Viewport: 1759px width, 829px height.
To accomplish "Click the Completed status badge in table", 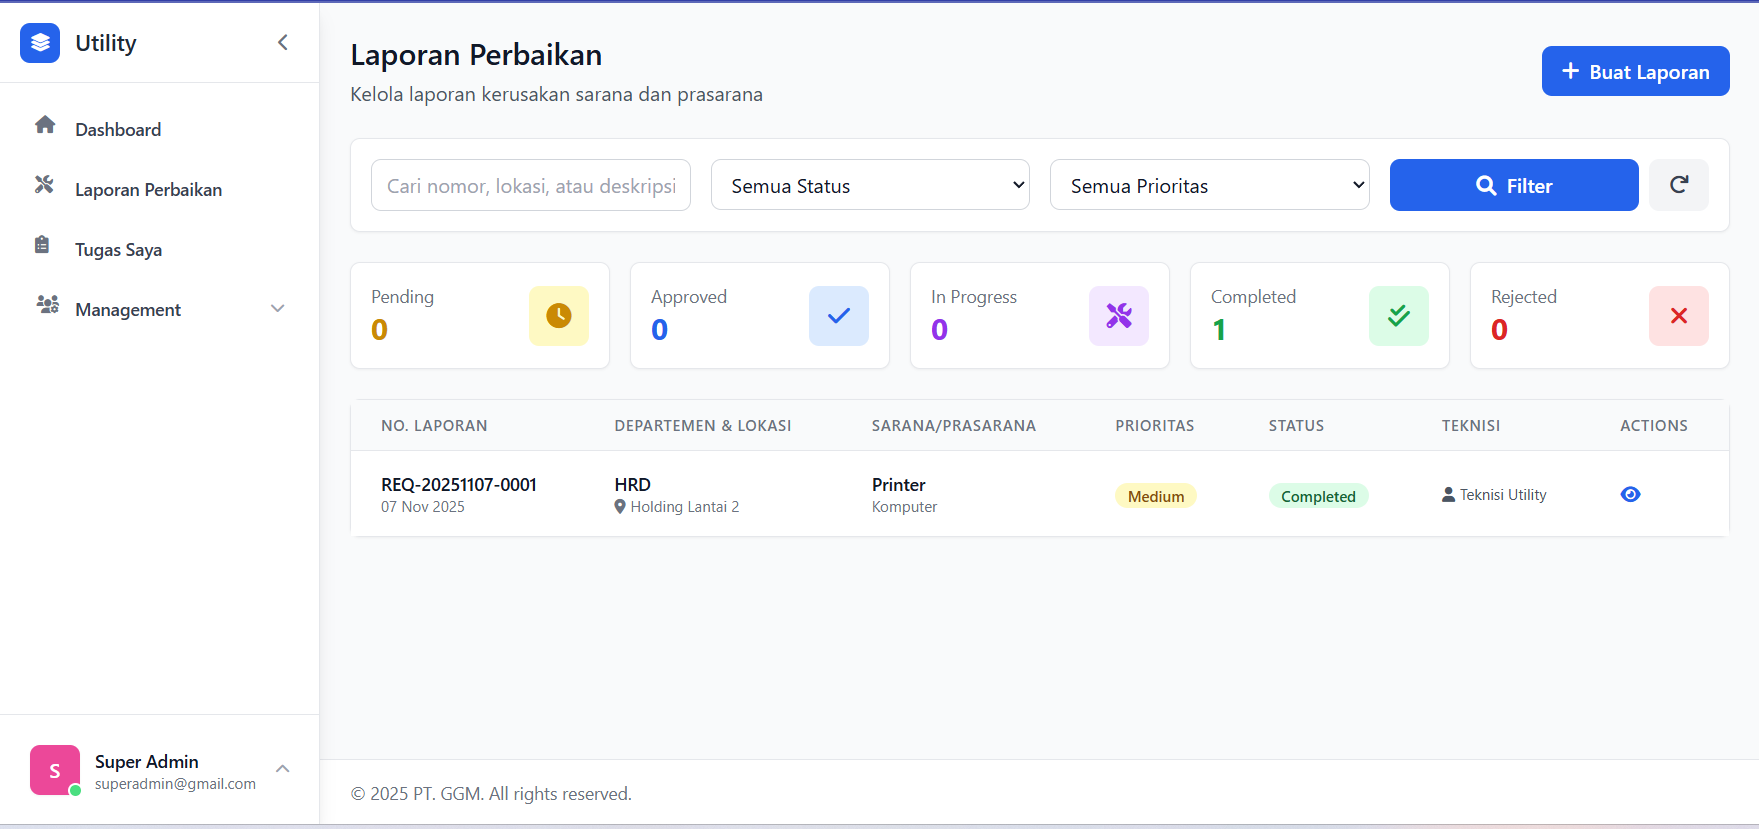I will [x=1319, y=496].
